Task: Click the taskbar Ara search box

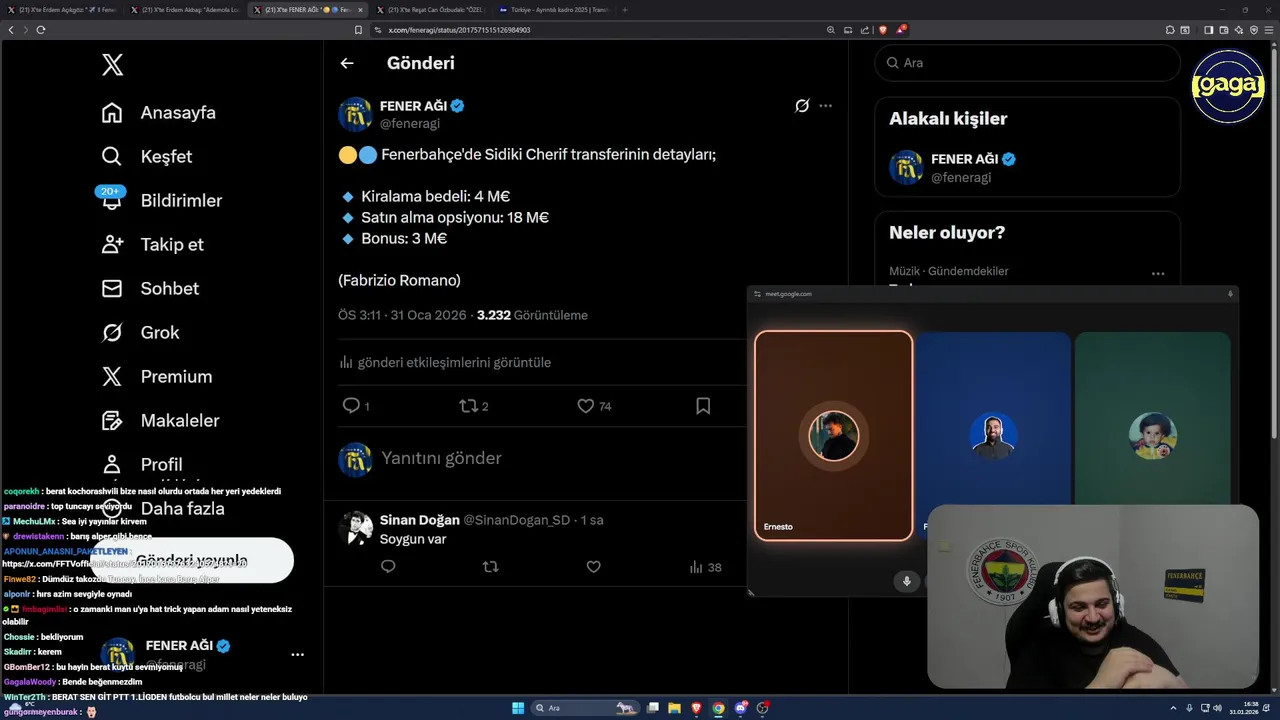Action: click(x=584, y=708)
